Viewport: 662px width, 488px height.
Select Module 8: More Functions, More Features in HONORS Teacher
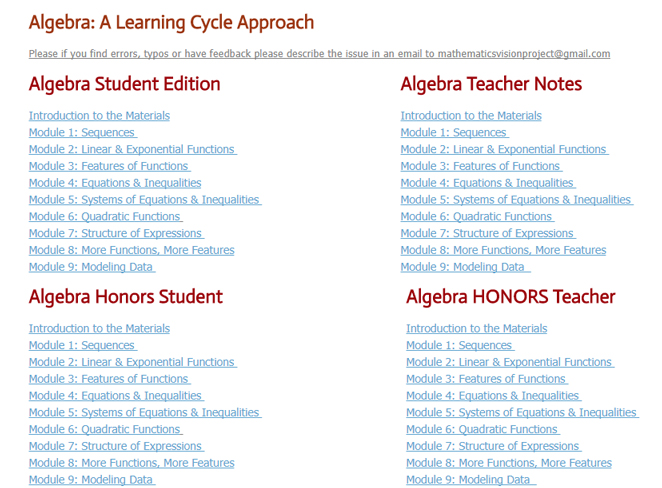508,463
